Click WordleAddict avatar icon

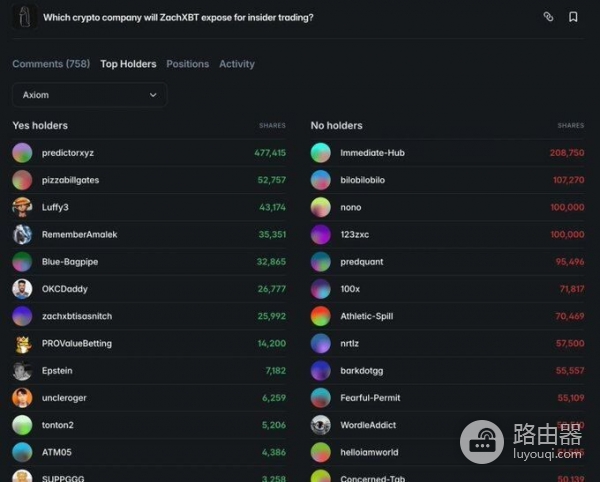click(x=320, y=425)
